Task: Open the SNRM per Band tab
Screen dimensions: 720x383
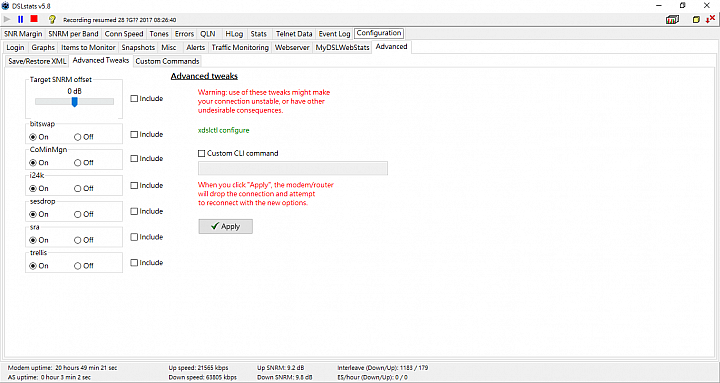Action: (73, 34)
